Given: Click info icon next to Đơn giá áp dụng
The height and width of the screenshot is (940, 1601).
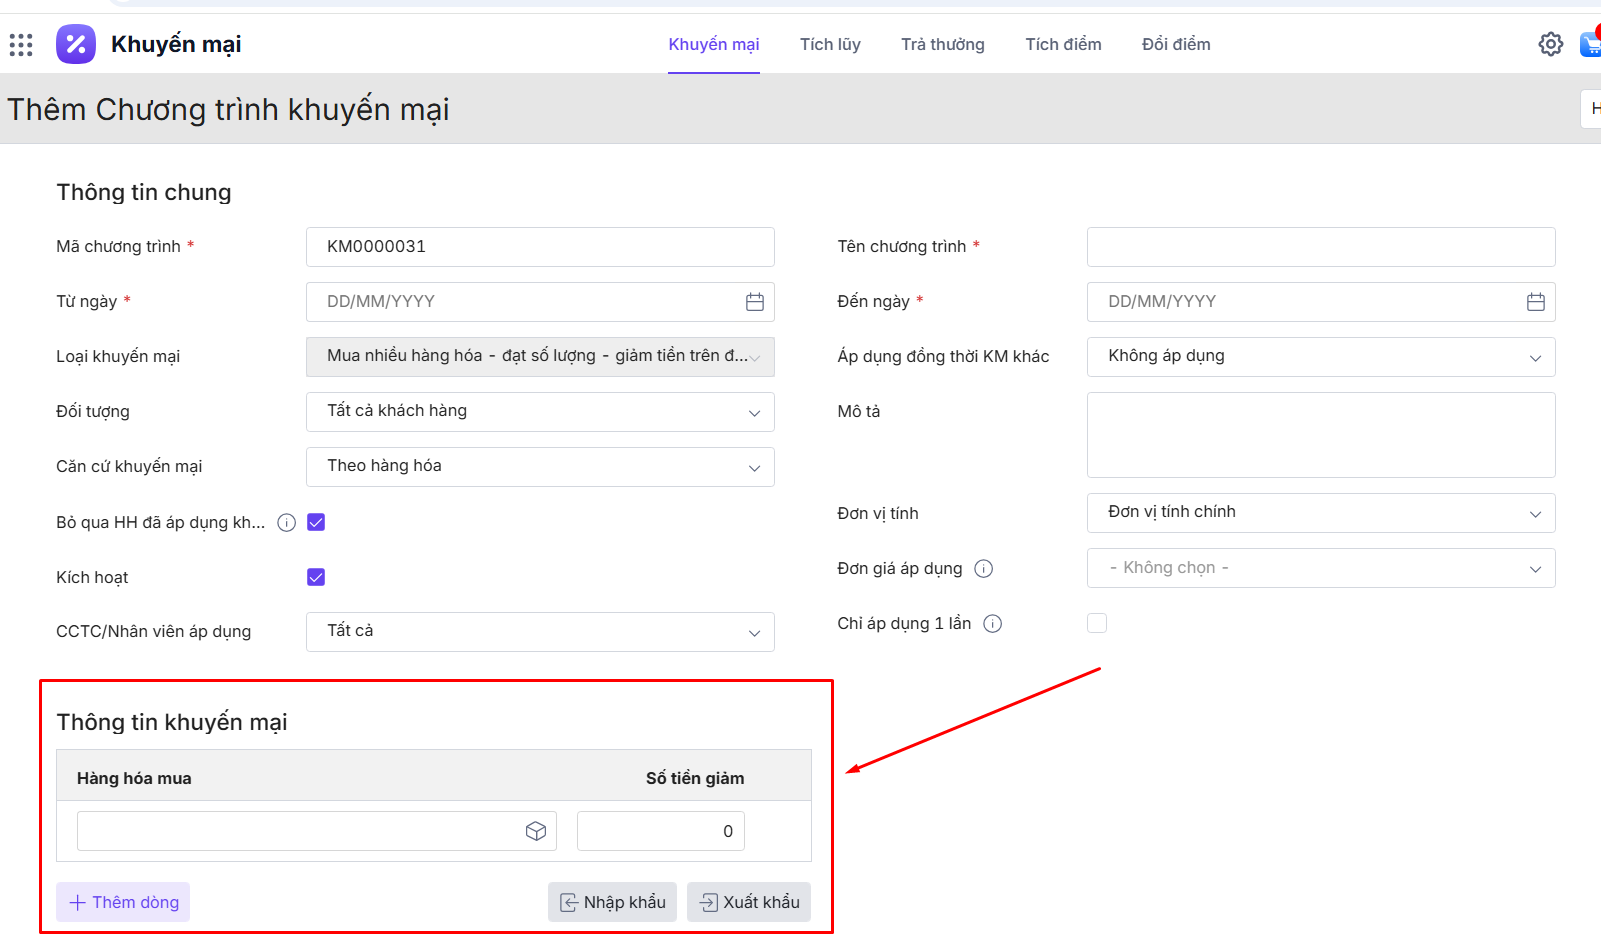Looking at the screenshot, I should [x=984, y=569].
